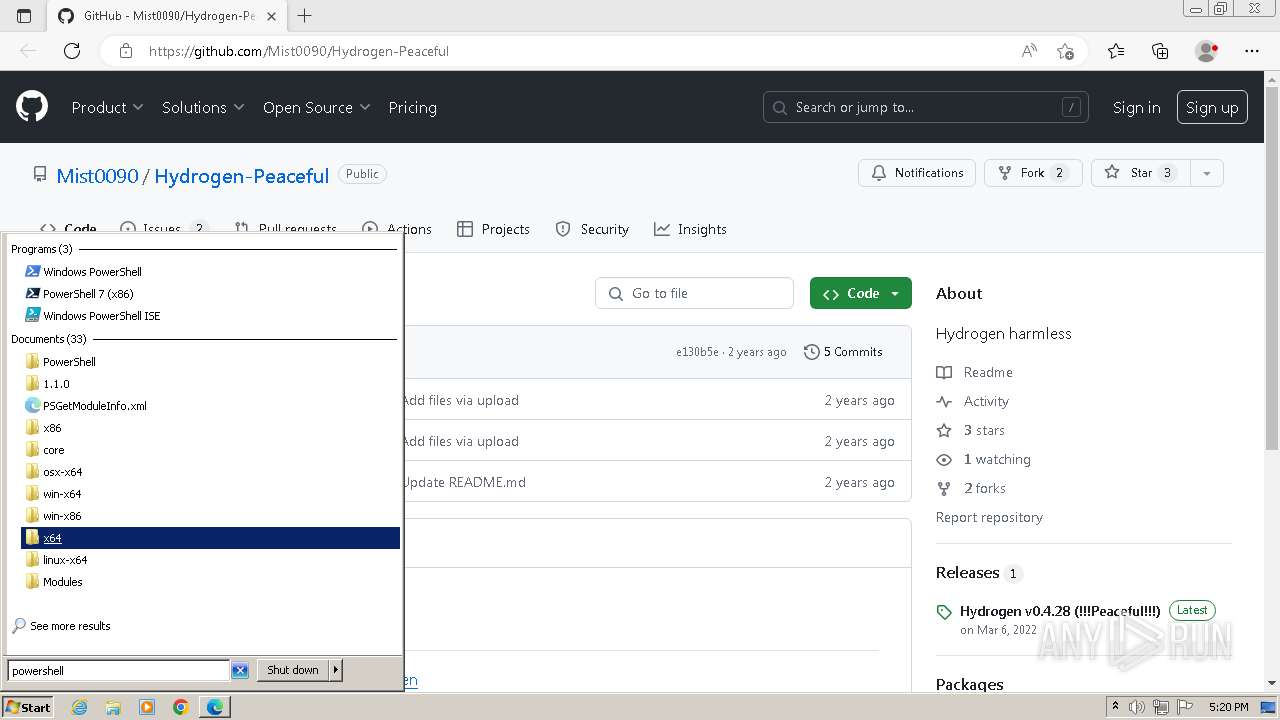
Task: Open the Pricing page
Action: [x=412, y=107]
